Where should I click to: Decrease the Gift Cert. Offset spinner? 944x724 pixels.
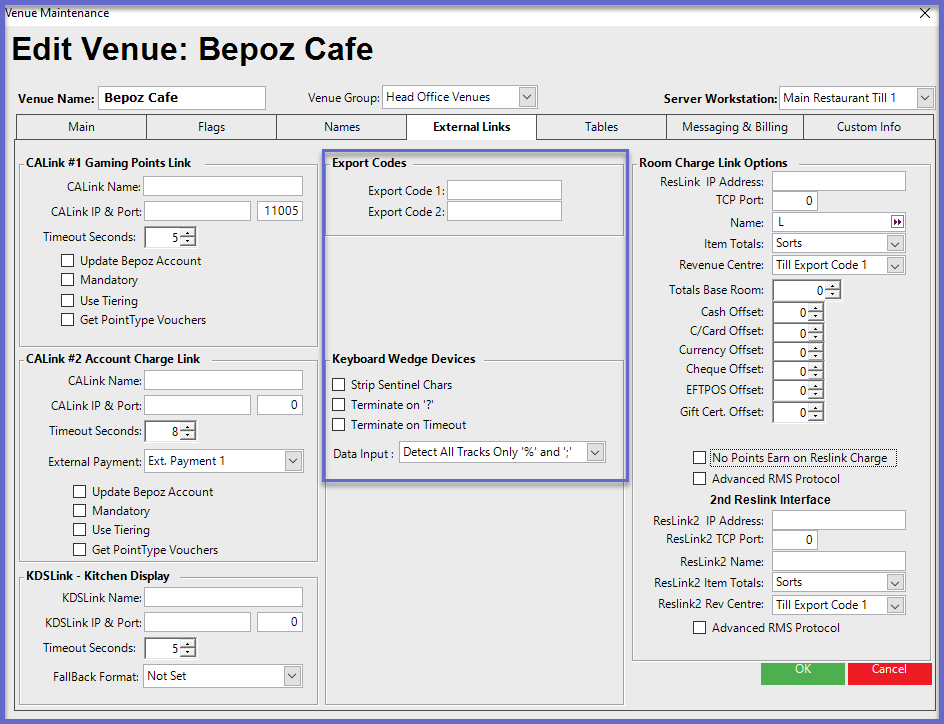(x=816, y=416)
